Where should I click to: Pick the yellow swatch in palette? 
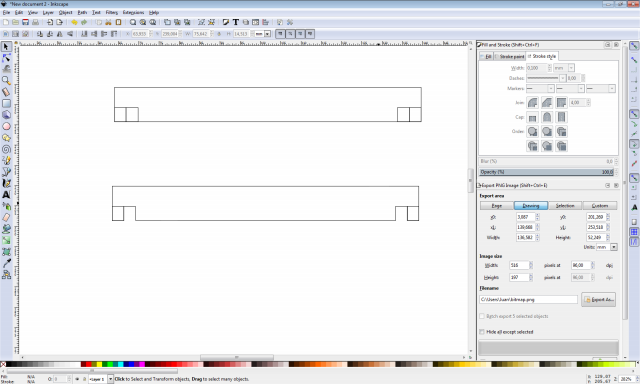tap(99, 364)
